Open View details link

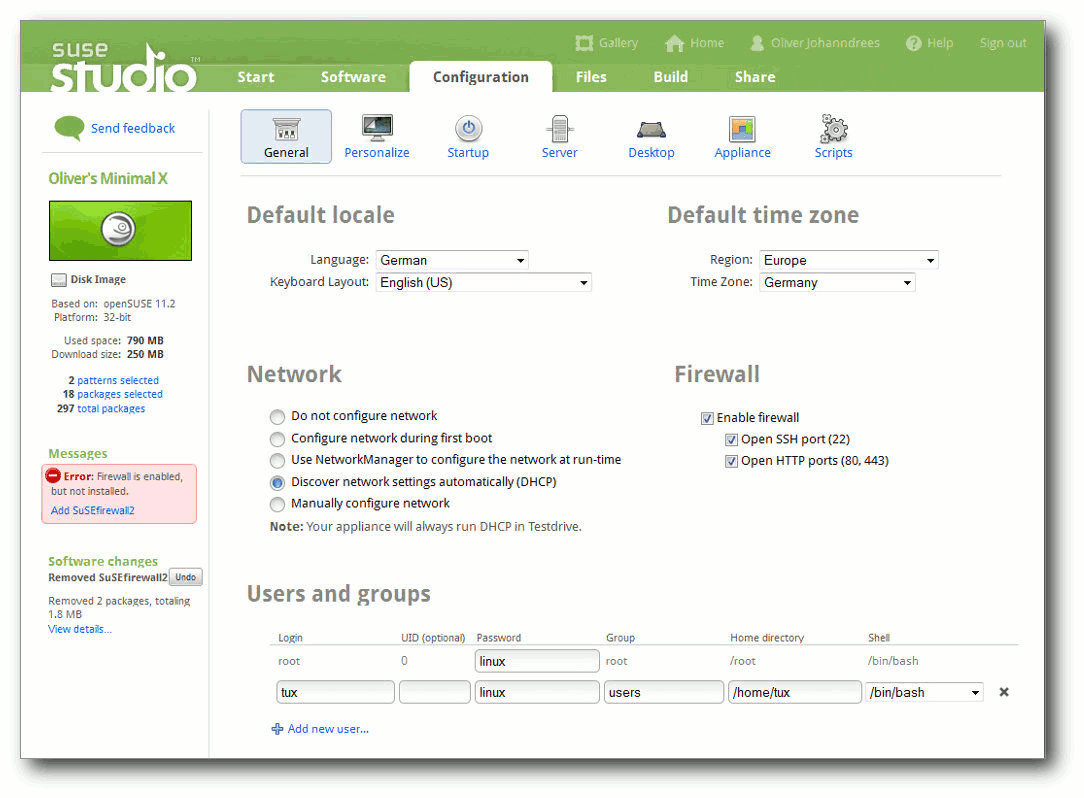[x=80, y=629]
